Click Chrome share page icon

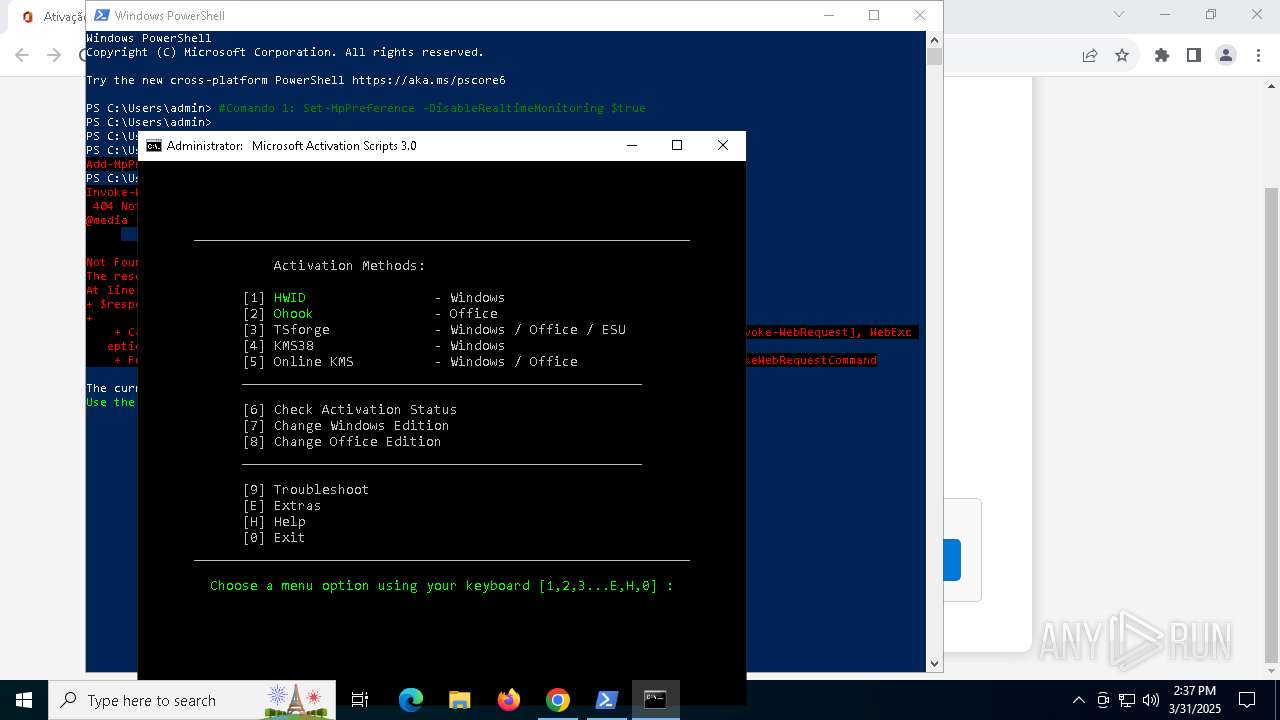click(x=1090, y=55)
